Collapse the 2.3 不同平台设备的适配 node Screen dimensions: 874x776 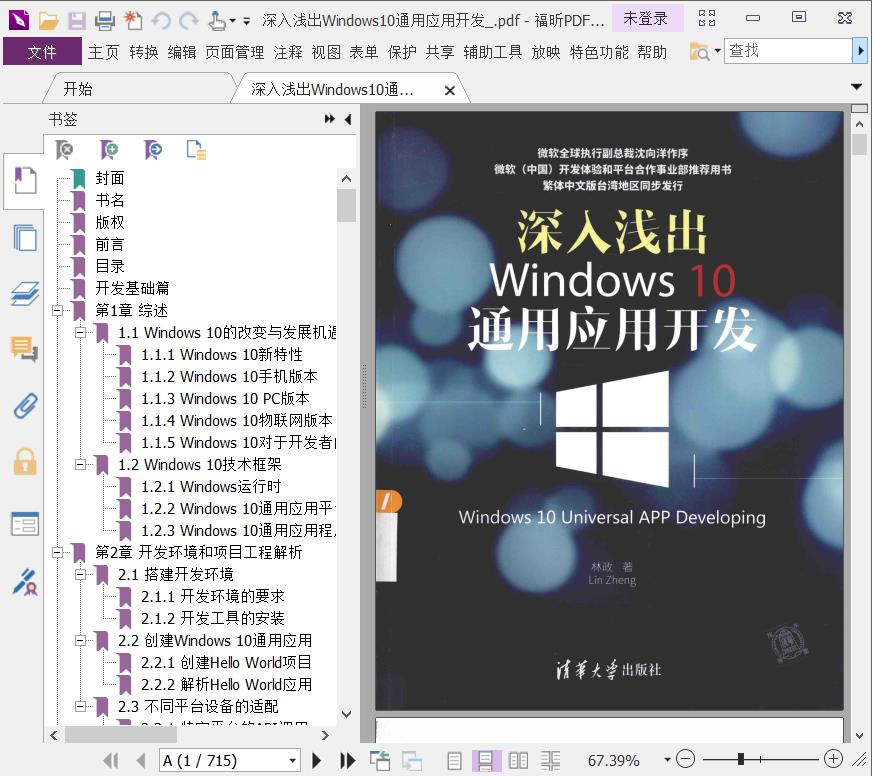pyautogui.click(x=81, y=706)
